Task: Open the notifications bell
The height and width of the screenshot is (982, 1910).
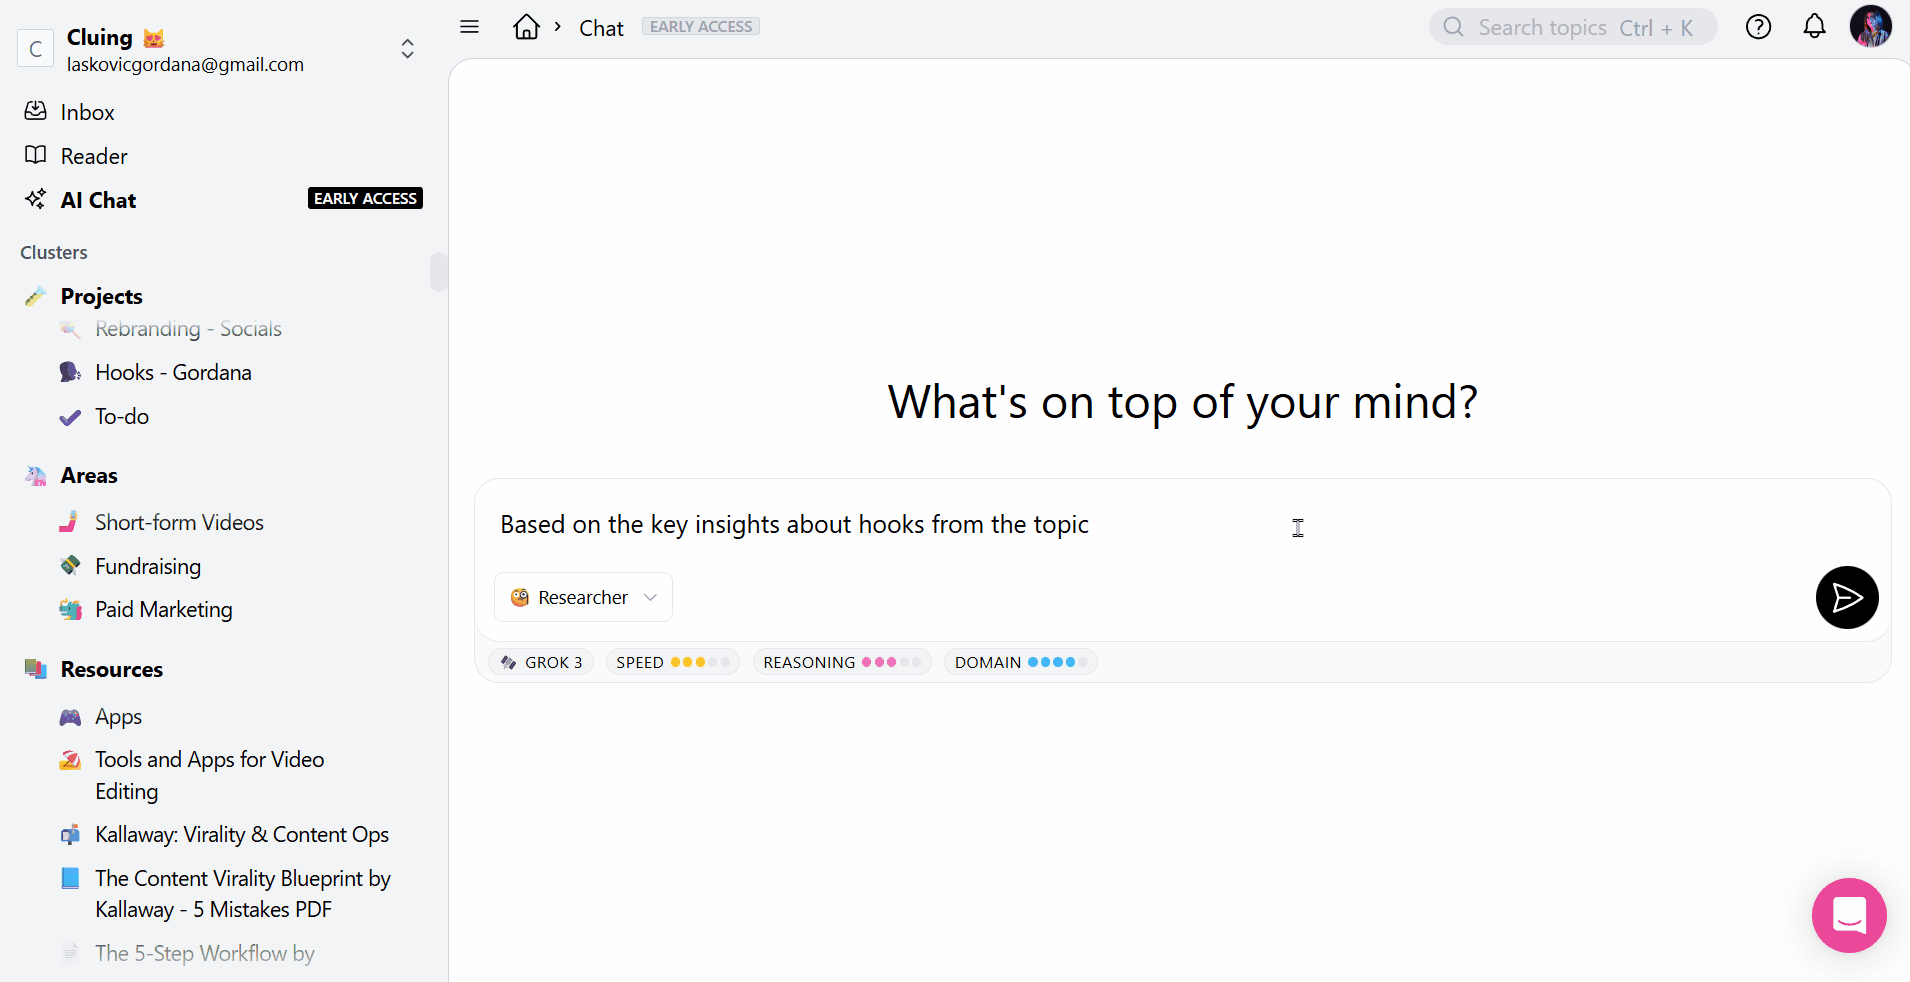Action: click(1814, 27)
